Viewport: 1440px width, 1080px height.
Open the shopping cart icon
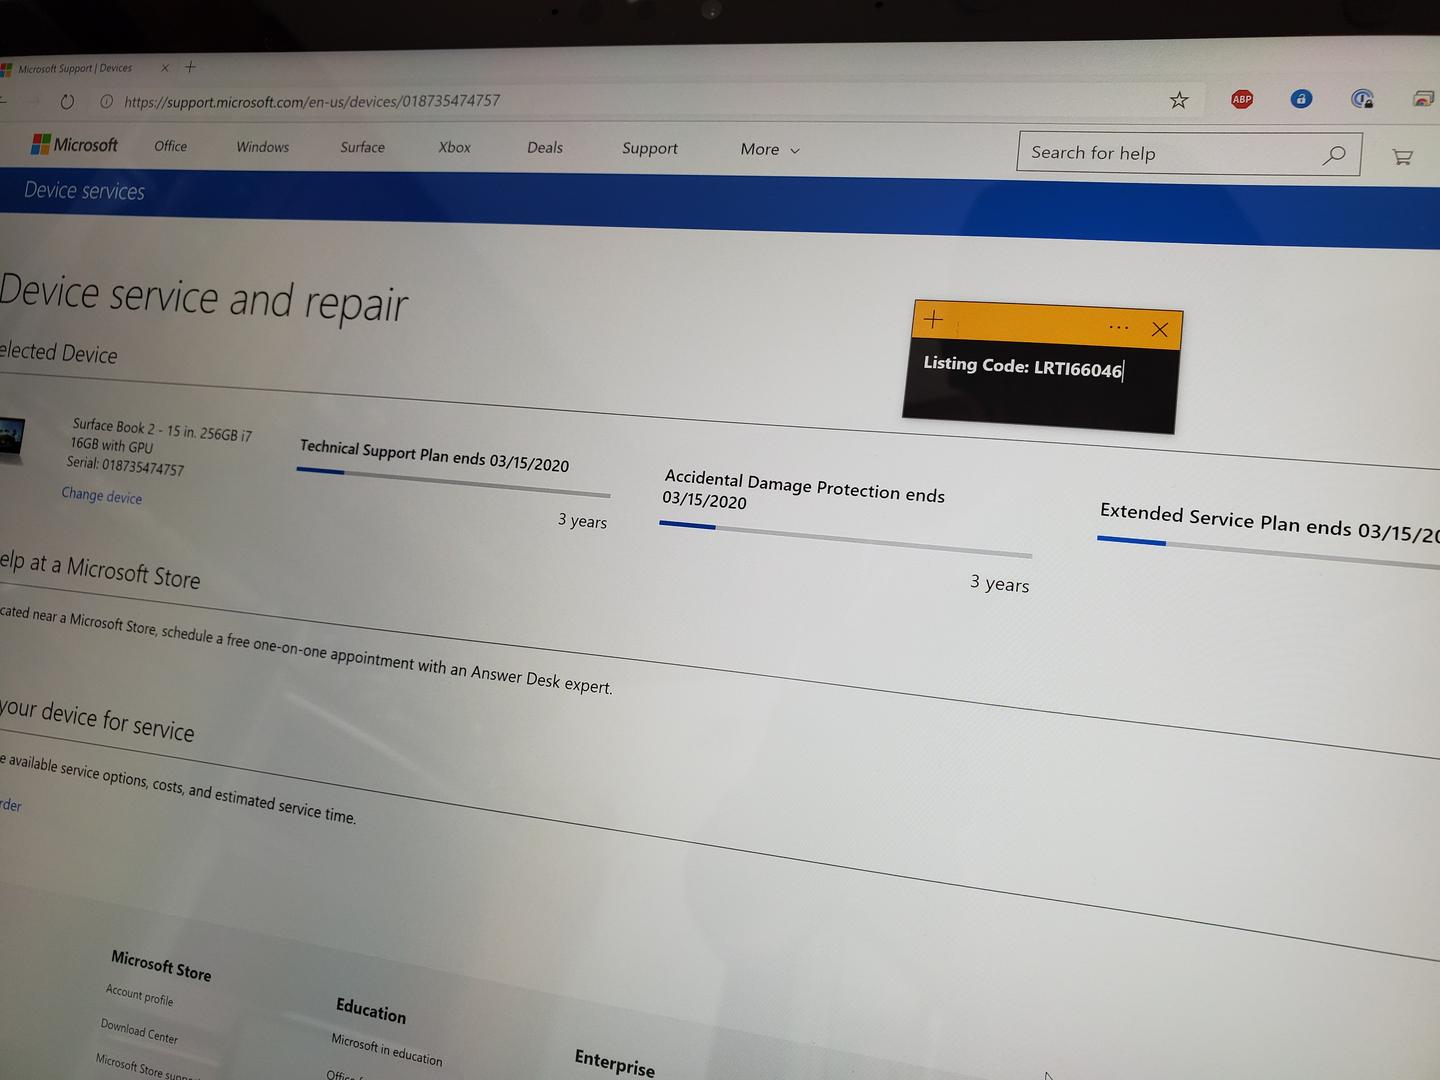tap(1402, 157)
